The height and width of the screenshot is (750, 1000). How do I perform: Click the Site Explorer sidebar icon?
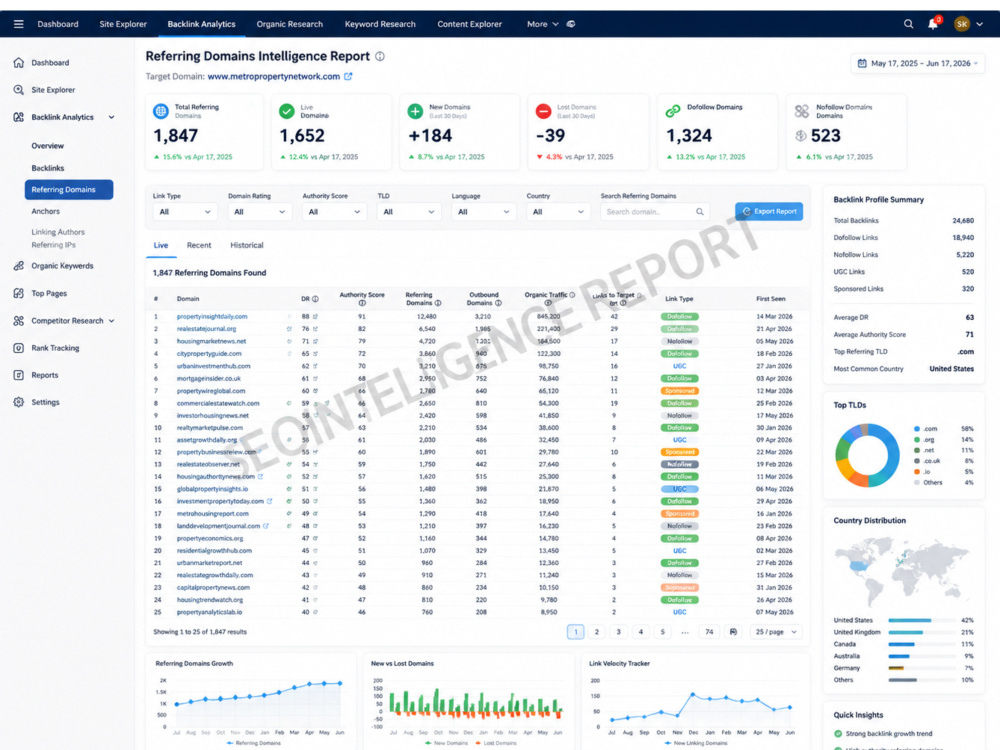pyautogui.click(x=18, y=90)
